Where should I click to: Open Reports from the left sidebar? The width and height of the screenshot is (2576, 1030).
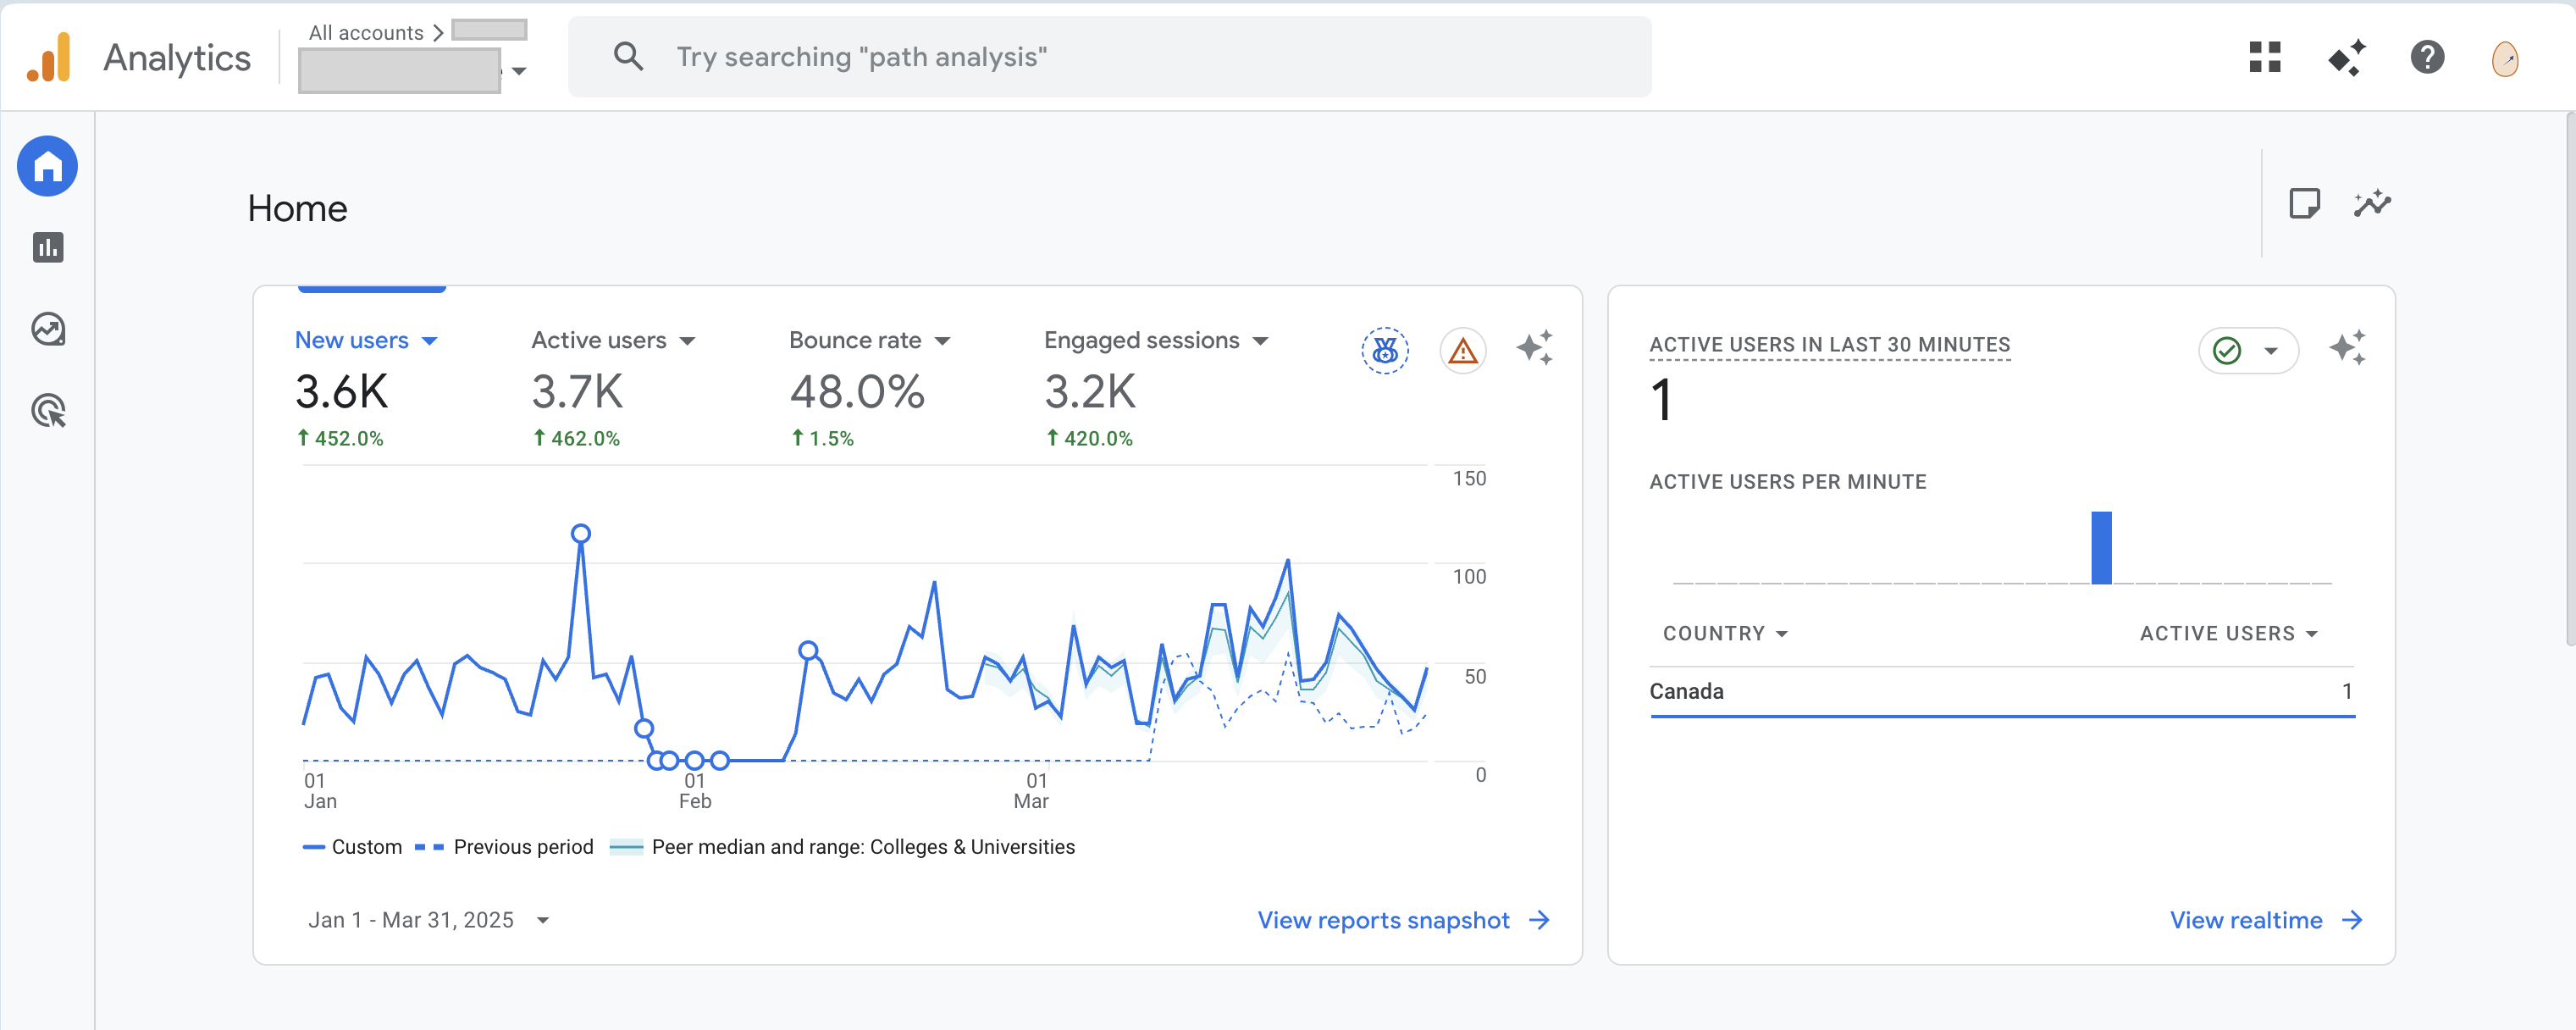(46, 248)
